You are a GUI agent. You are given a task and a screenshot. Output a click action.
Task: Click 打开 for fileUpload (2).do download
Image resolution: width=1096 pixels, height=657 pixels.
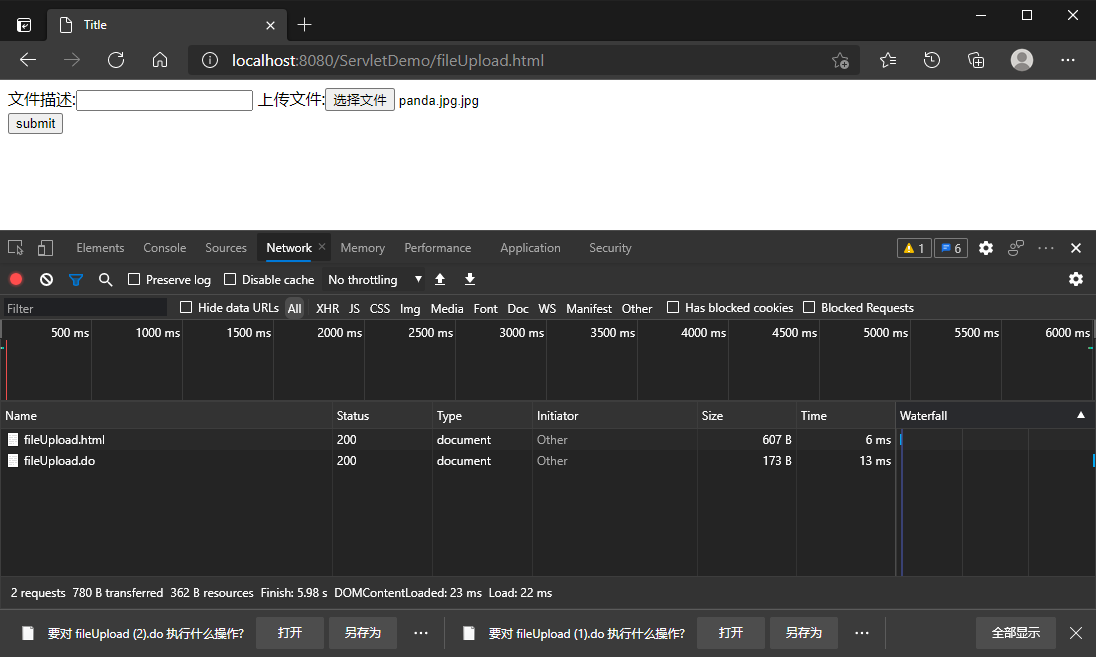[x=289, y=633]
